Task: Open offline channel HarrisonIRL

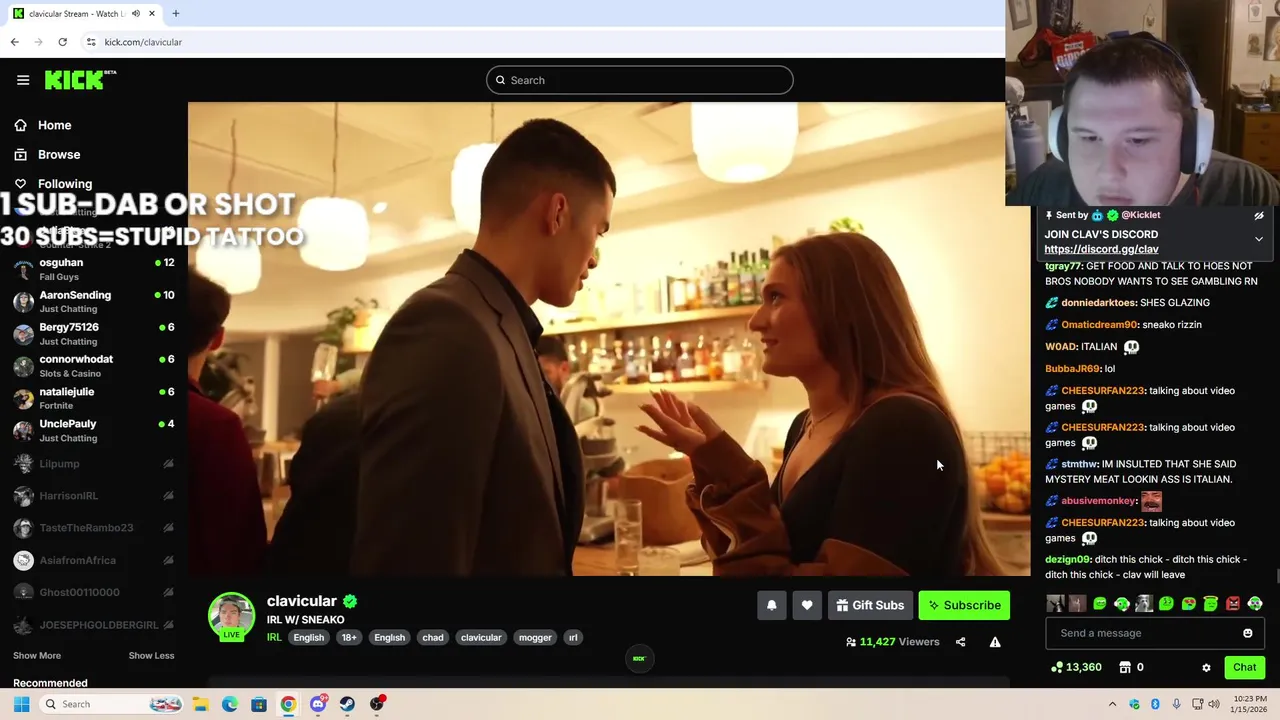Action: click(x=94, y=496)
